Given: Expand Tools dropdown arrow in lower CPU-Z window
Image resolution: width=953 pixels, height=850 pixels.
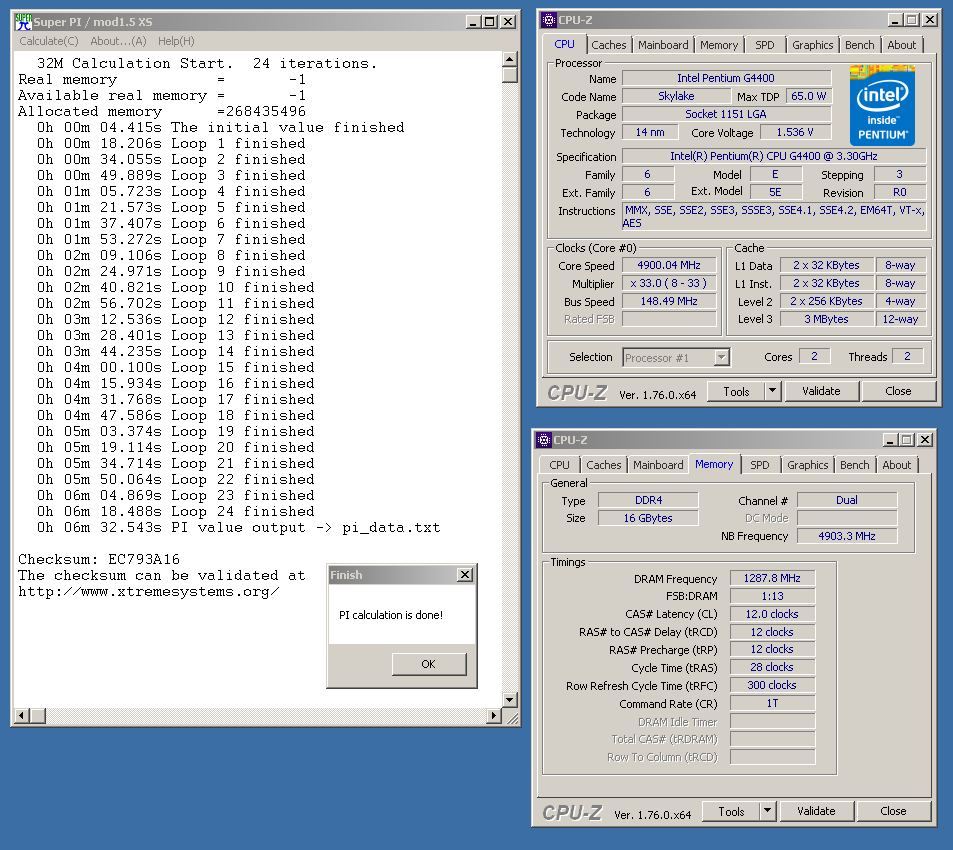Looking at the screenshot, I should [768, 811].
